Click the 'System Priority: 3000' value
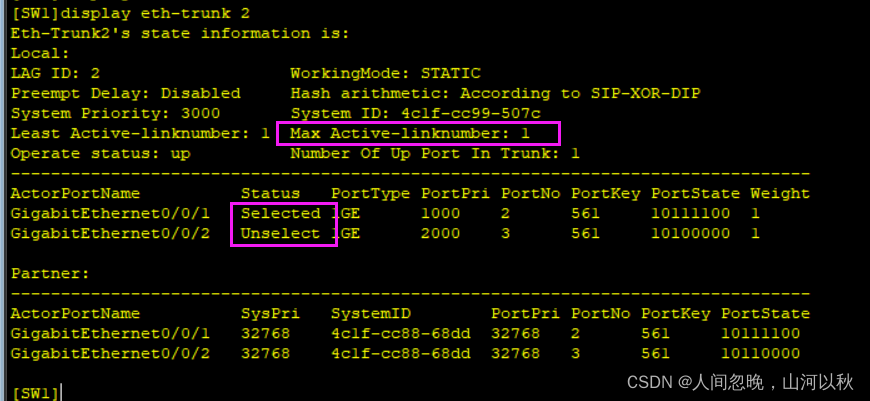Image resolution: width=870 pixels, height=401 pixels. tap(115, 114)
